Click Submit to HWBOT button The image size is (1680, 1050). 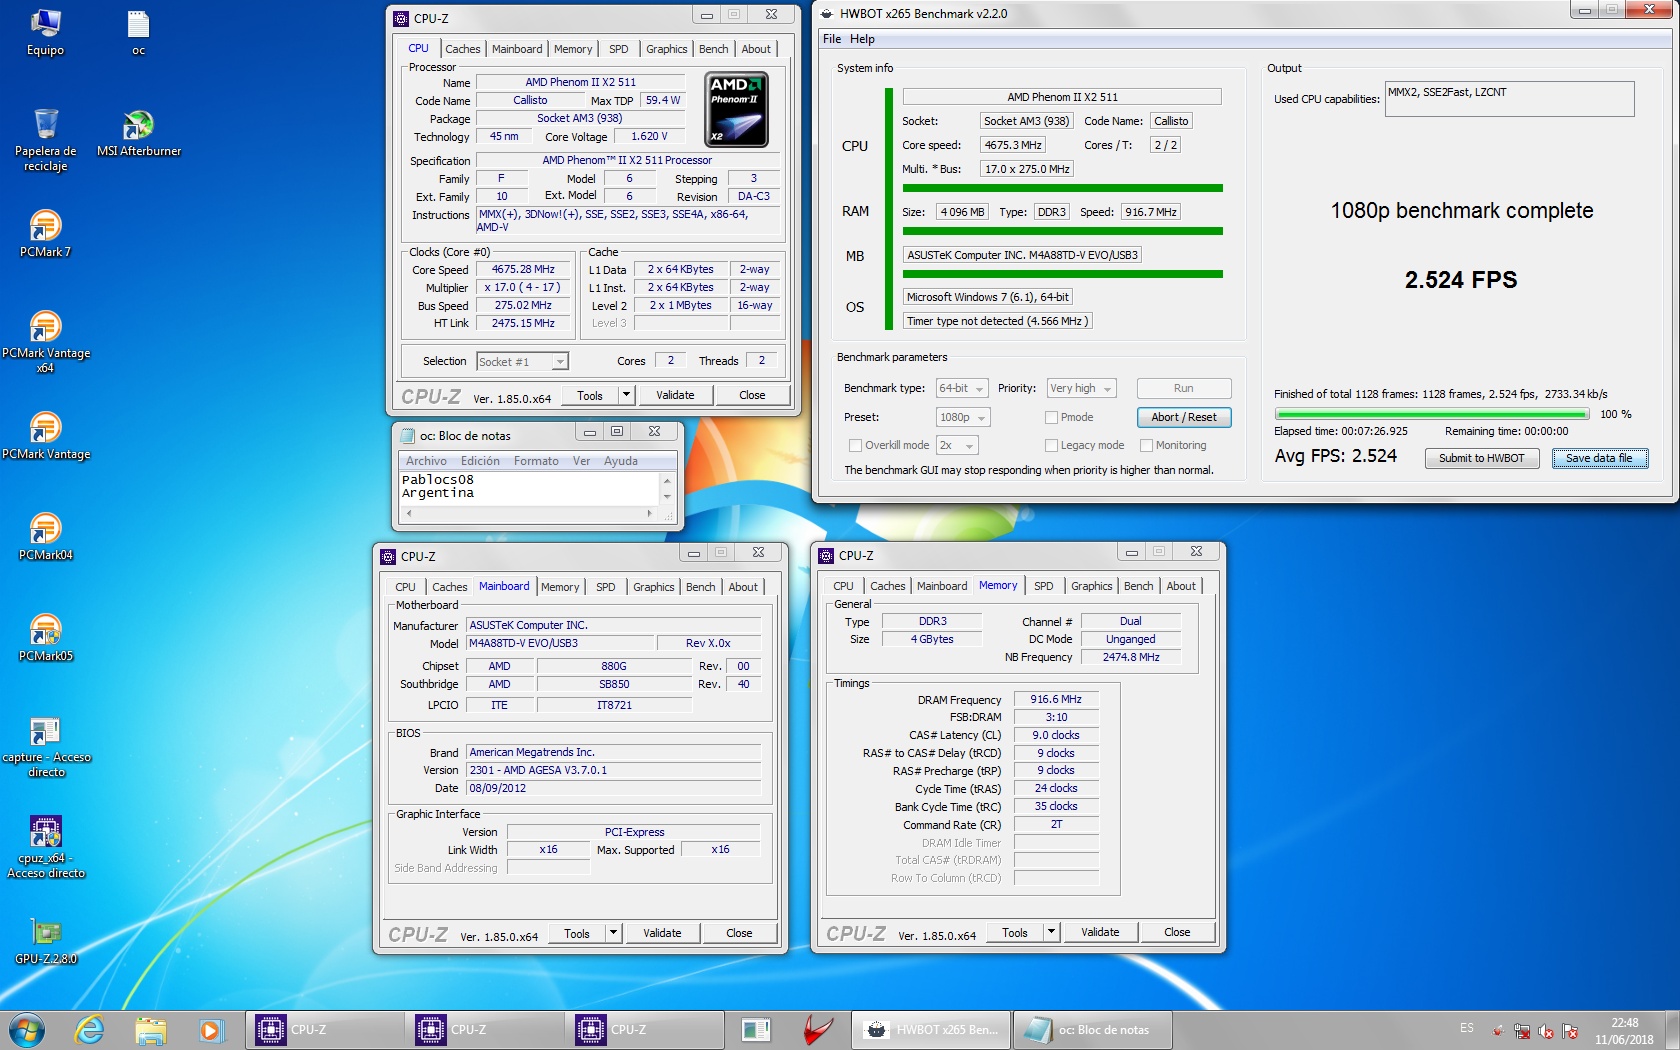point(1482,458)
